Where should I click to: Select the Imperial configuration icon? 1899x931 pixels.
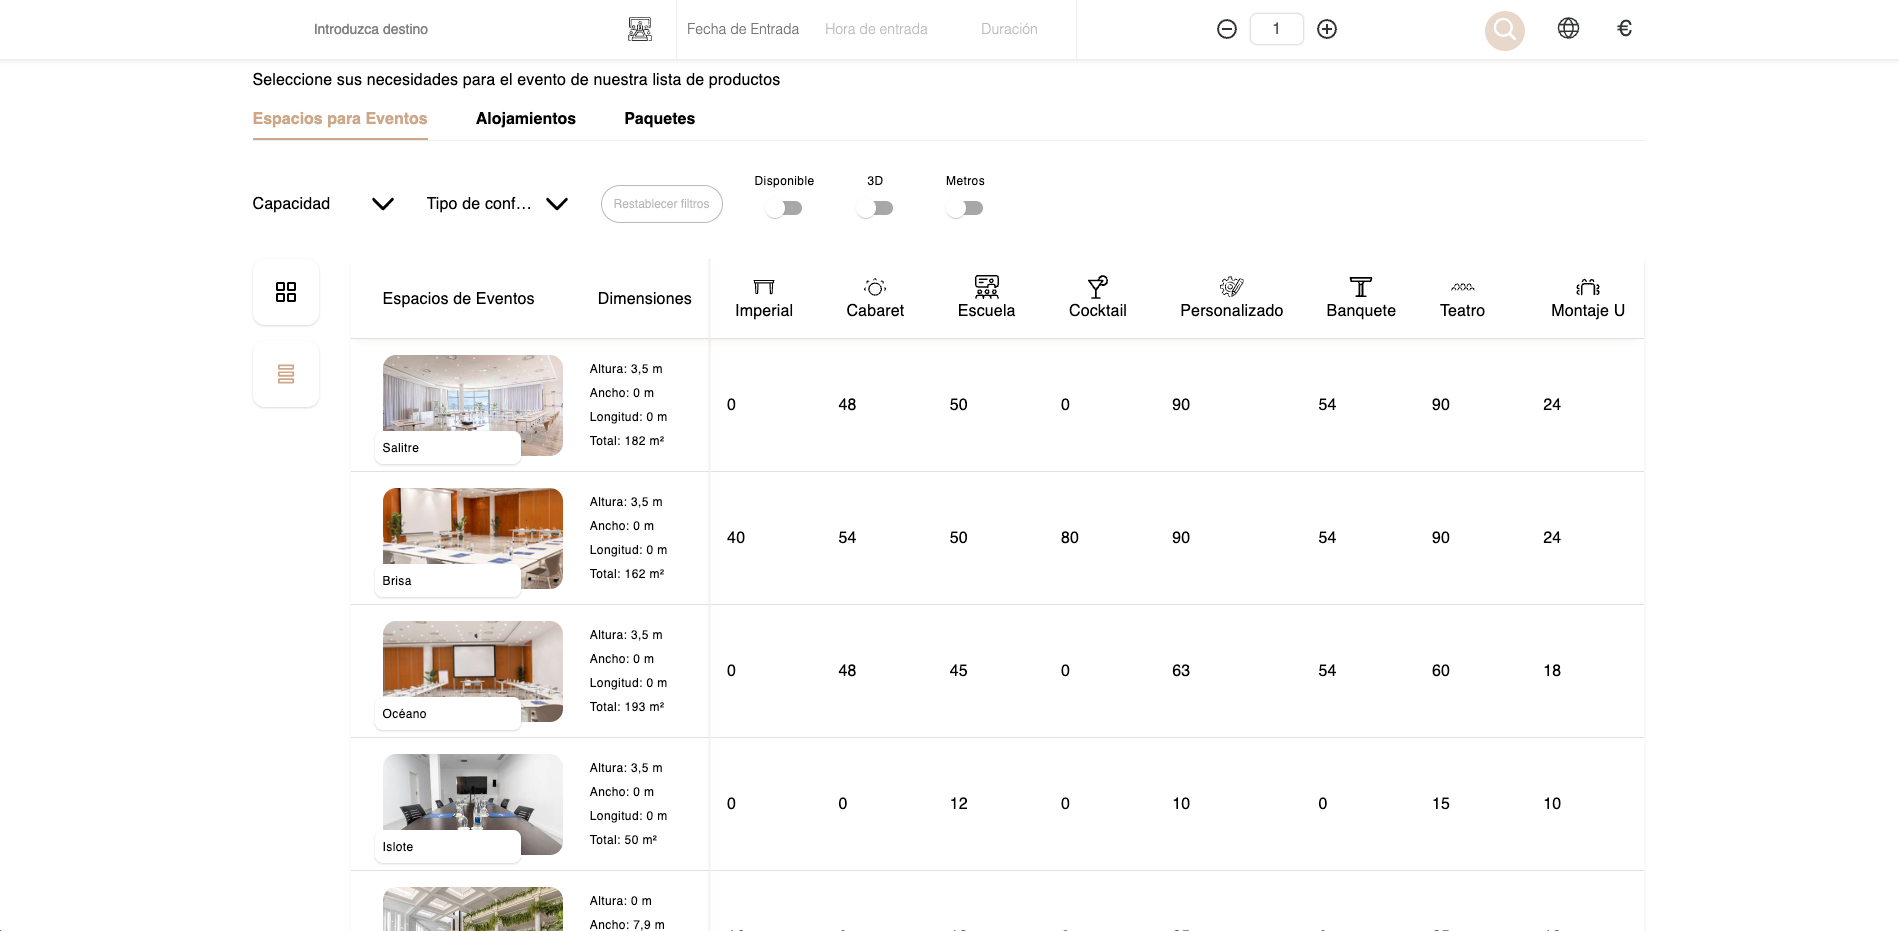point(763,287)
